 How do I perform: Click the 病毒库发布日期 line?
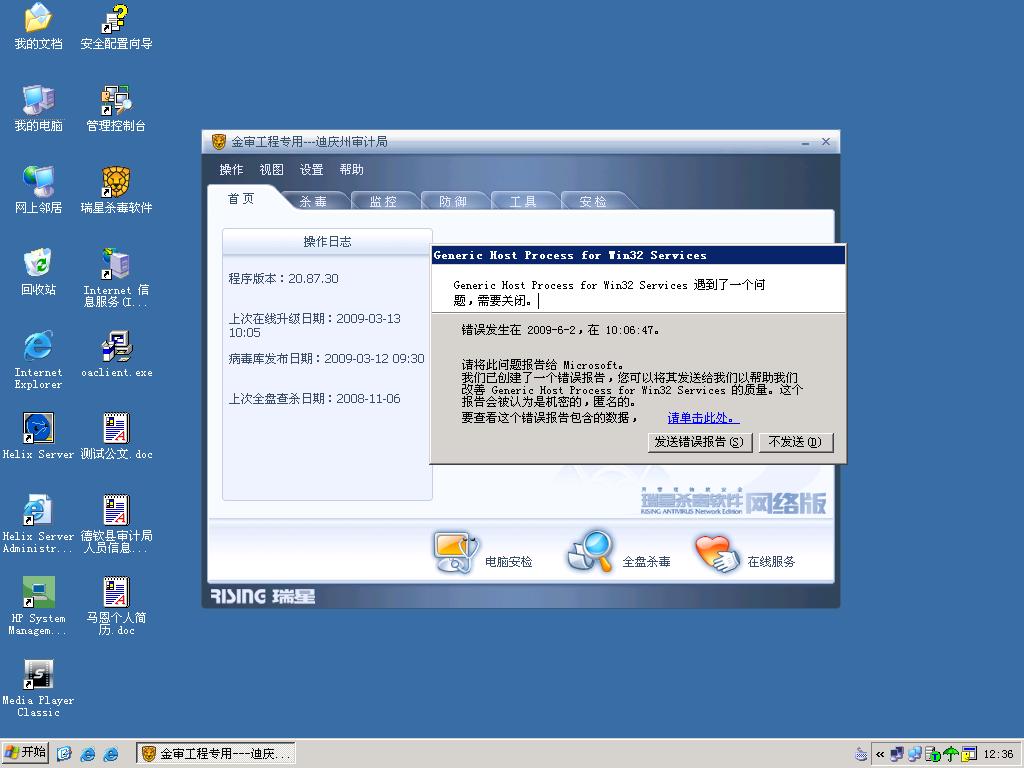(327, 359)
